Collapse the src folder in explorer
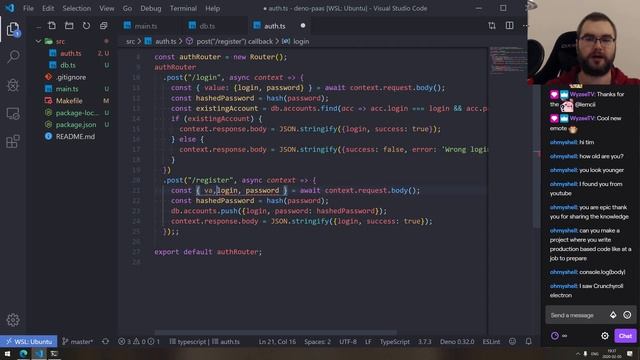640x360 pixels. [38, 41]
